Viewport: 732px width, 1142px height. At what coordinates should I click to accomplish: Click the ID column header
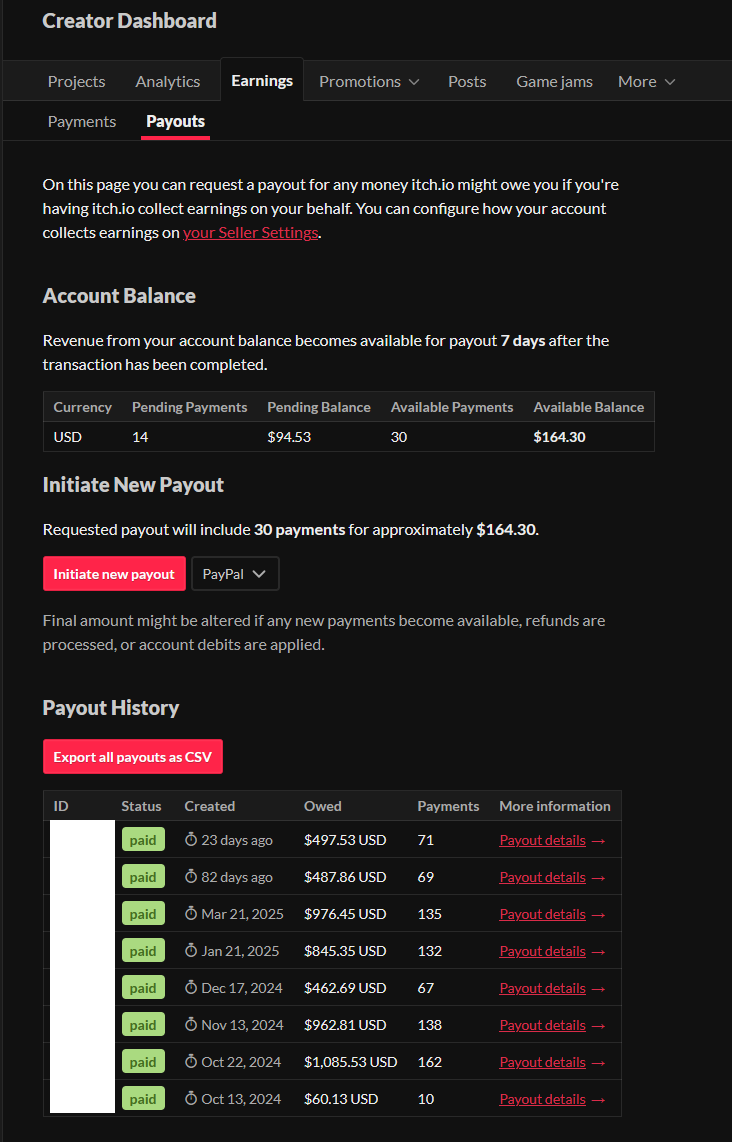click(x=61, y=806)
